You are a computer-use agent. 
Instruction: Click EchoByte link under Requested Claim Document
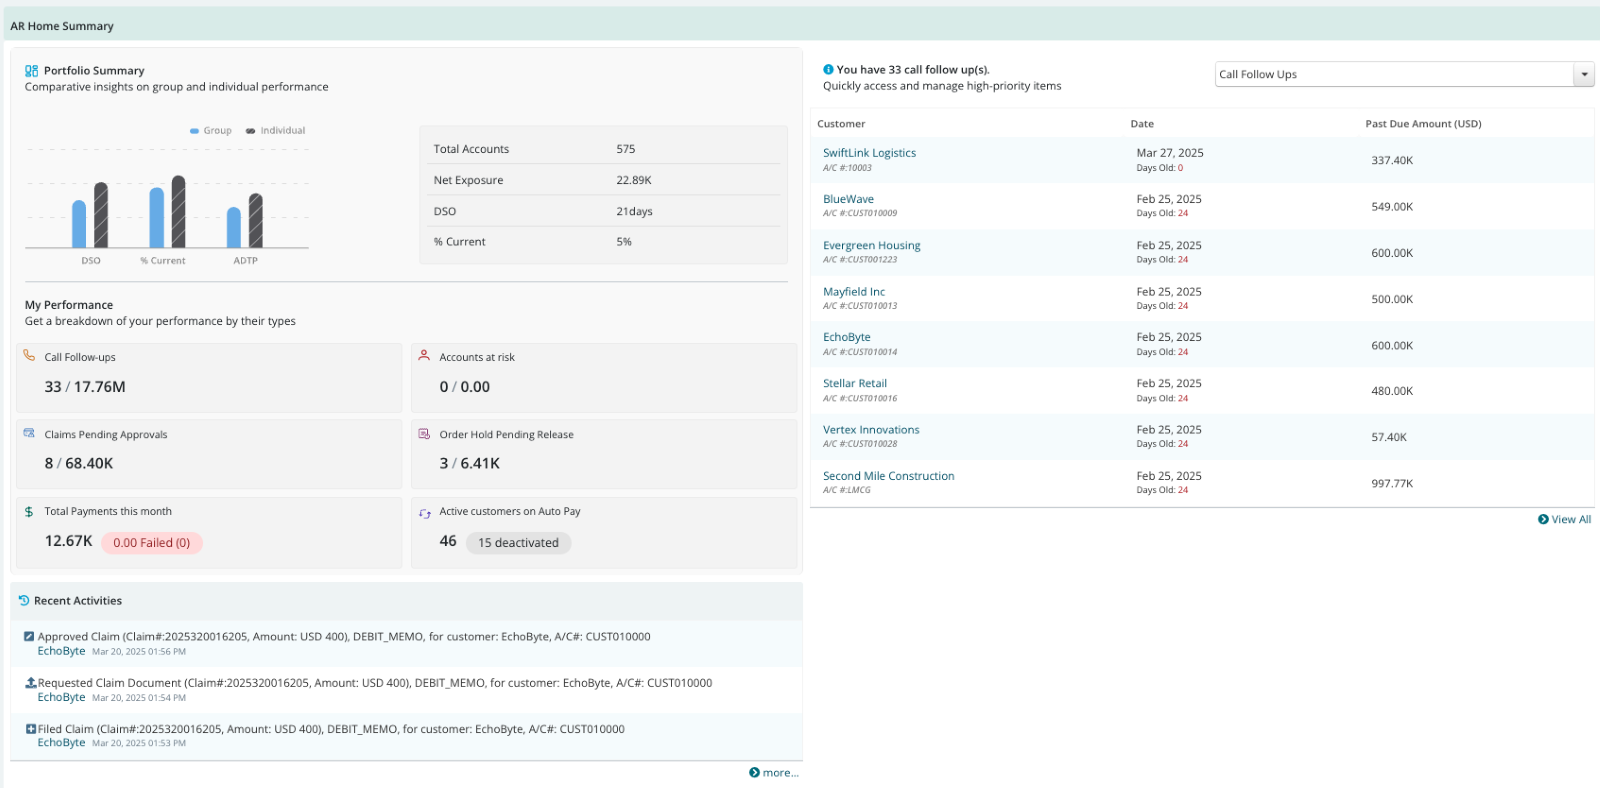(61, 697)
